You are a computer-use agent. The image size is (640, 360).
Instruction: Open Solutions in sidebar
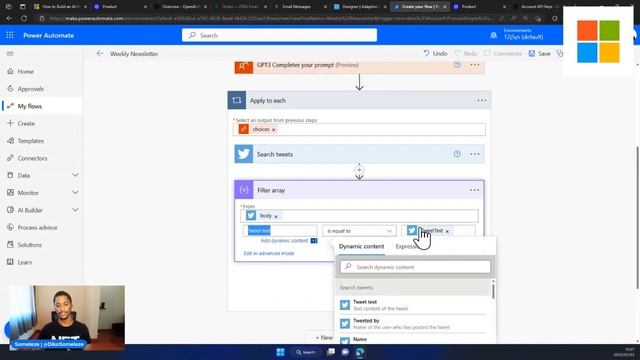coord(29,245)
